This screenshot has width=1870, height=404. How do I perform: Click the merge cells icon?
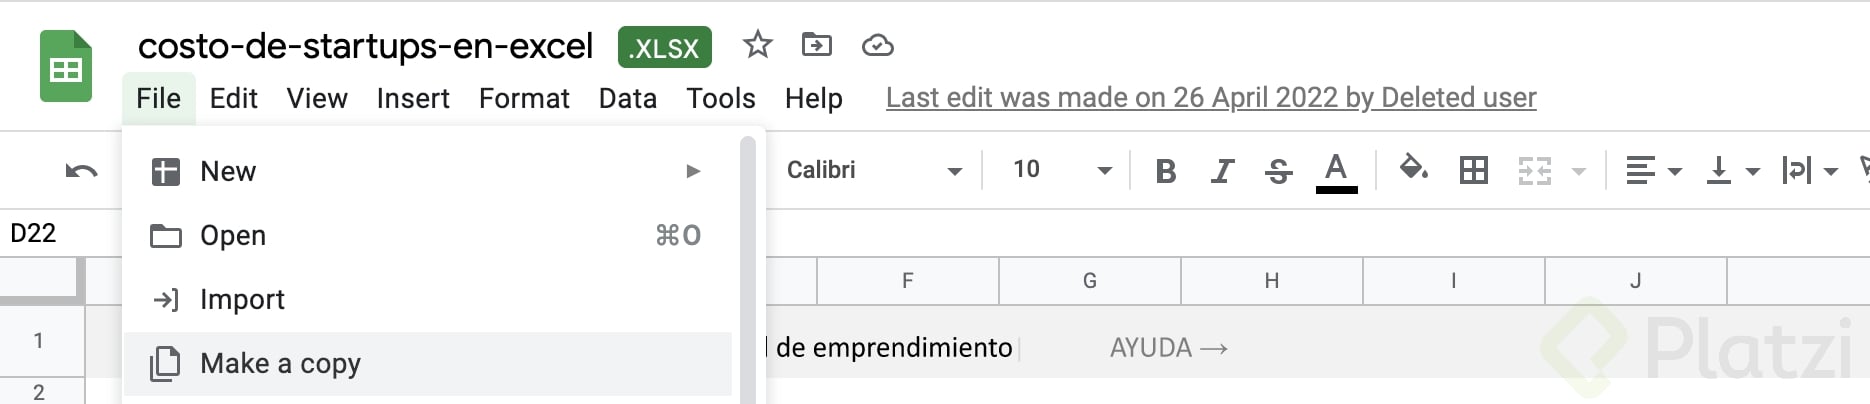pyautogui.click(x=1534, y=171)
